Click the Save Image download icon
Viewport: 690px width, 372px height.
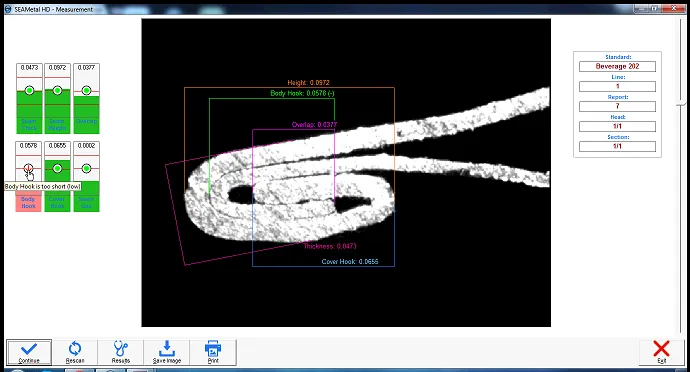(x=167, y=352)
